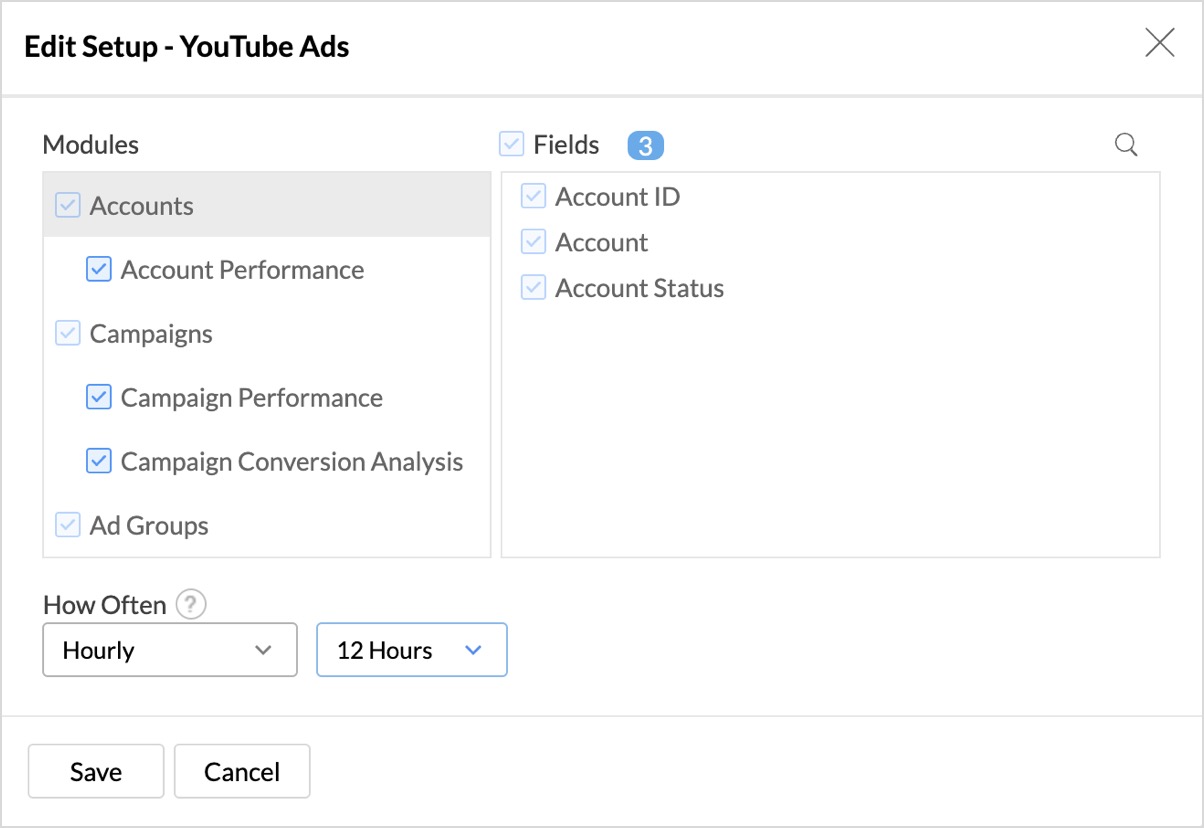
Task: Click the Account ID field text
Action: (x=618, y=197)
